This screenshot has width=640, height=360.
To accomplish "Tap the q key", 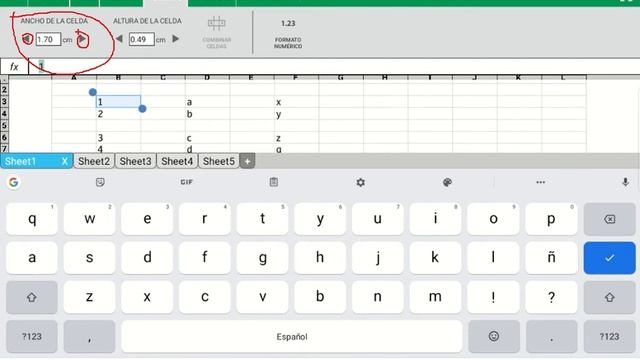I will [x=32, y=219].
